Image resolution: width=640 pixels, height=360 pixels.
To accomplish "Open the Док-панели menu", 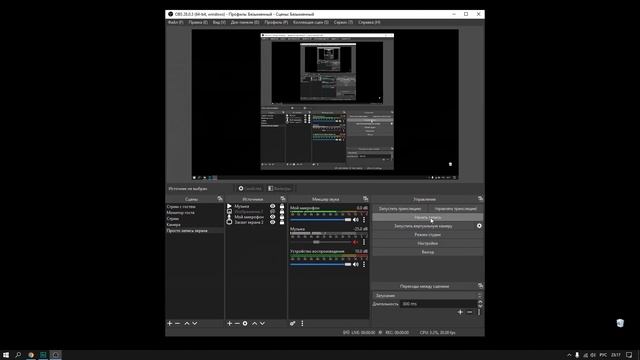I will [245, 22].
